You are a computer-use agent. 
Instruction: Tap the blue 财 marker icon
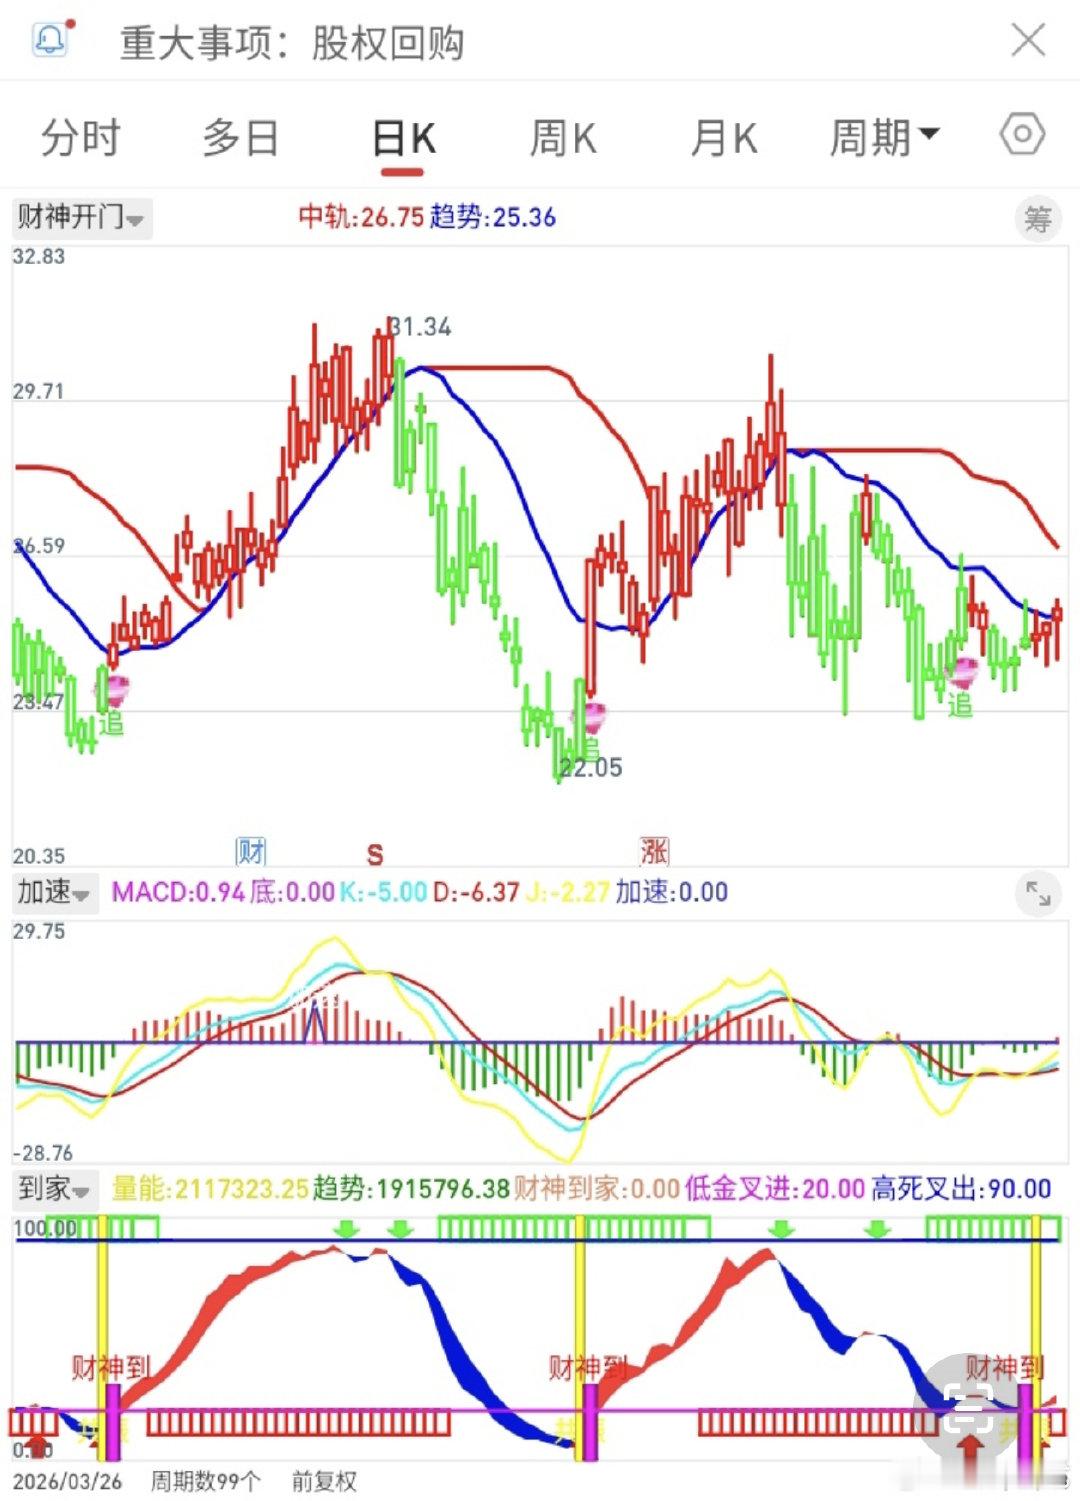point(250,851)
